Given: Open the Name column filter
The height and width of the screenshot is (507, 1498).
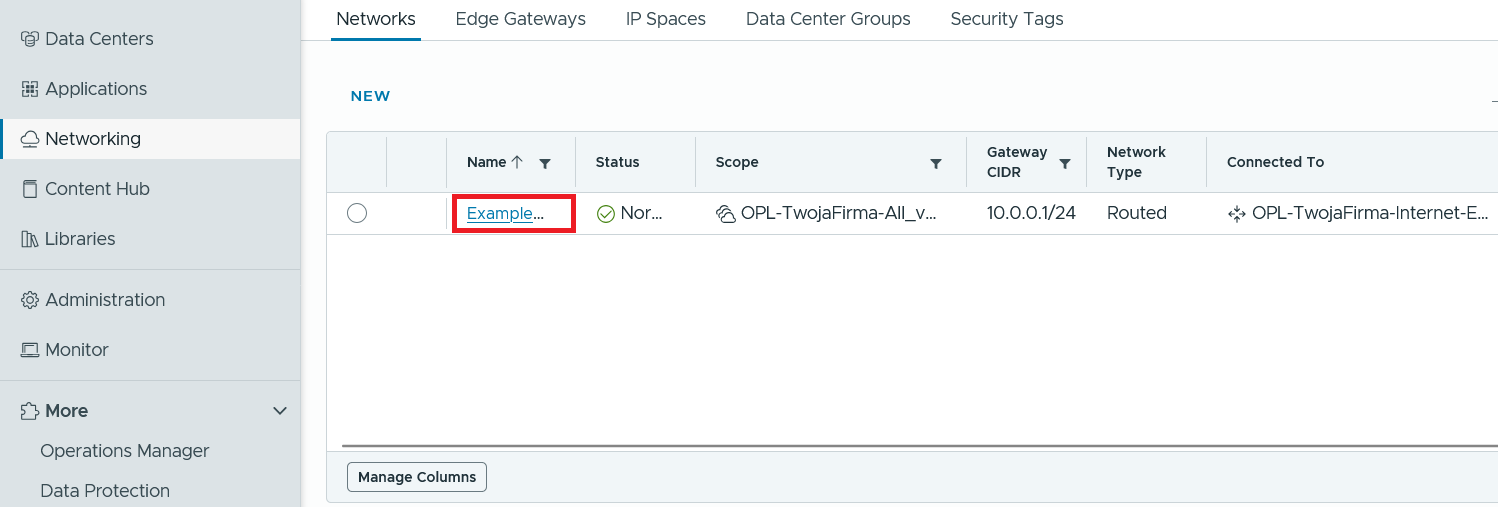Looking at the screenshot, I should pos(545,163).
